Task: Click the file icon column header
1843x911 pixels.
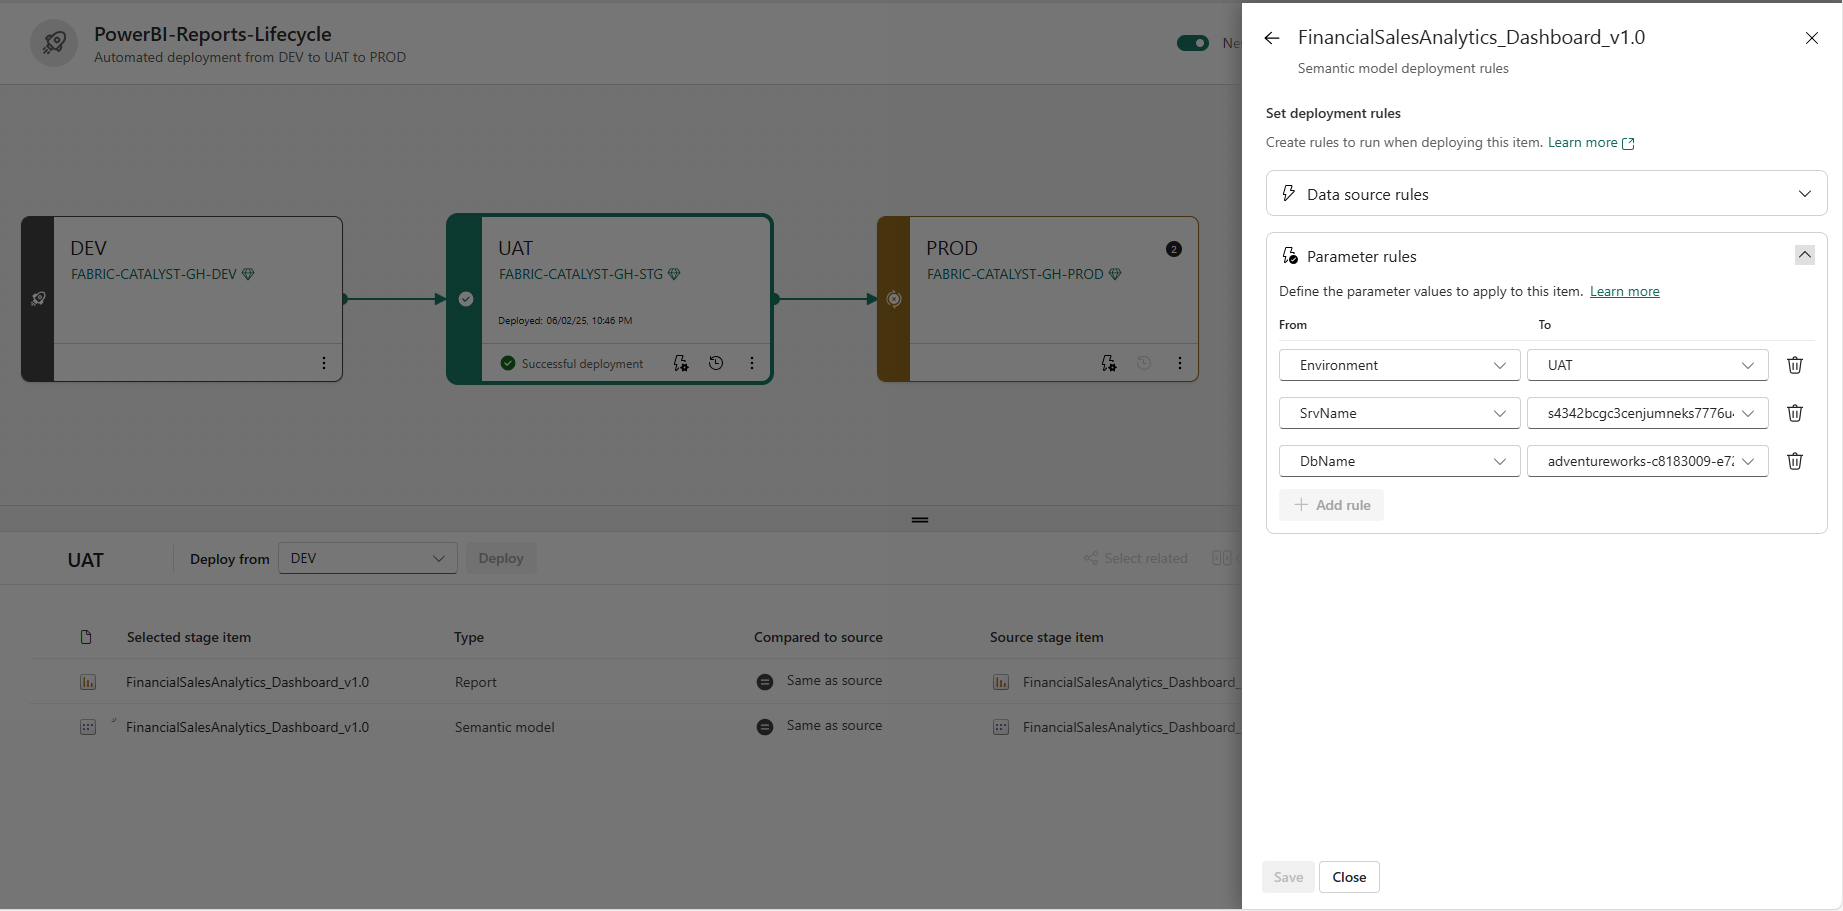Action: click(x=86, y=637)
